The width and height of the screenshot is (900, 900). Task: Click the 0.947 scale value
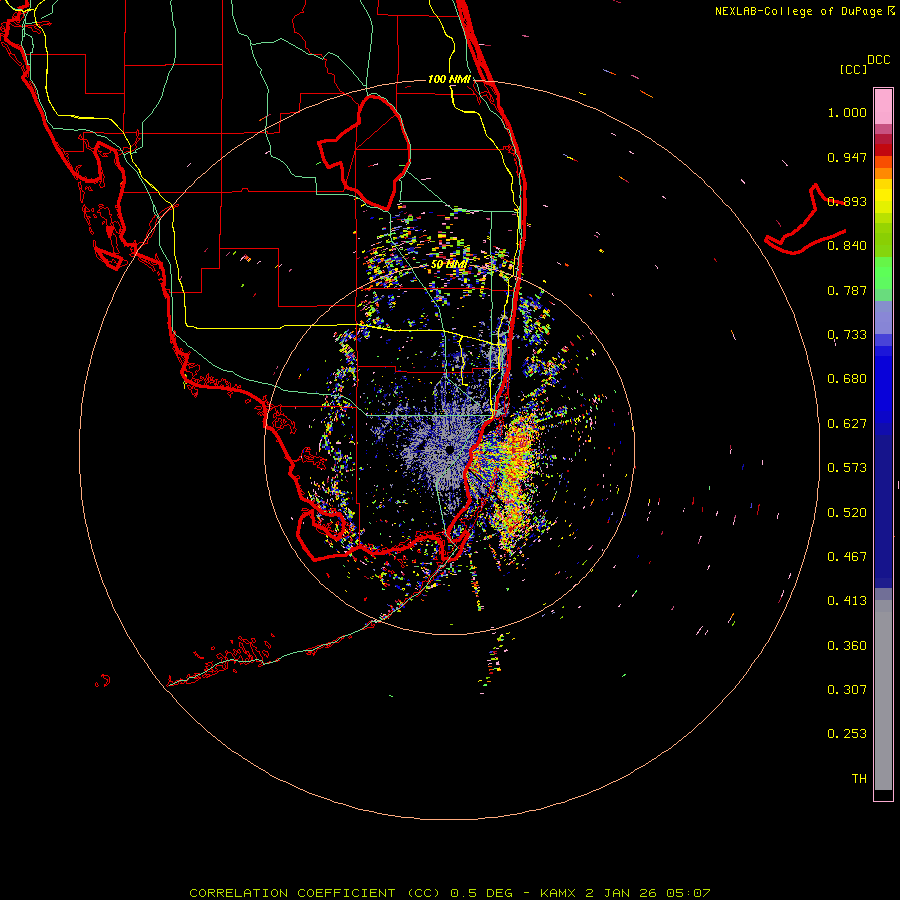coord(847,157)
